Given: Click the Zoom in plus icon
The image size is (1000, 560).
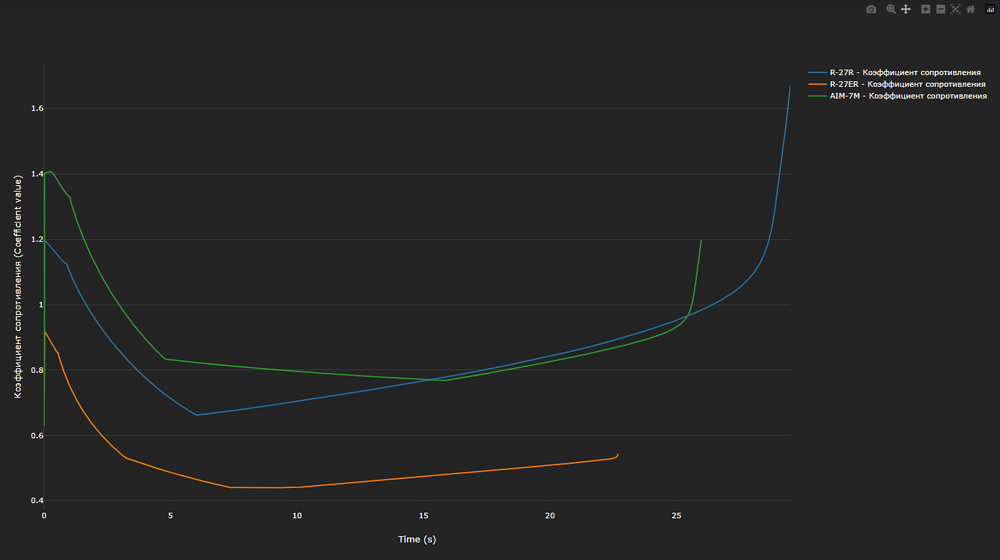Looking at the screenshot, I should coord(925,9).
